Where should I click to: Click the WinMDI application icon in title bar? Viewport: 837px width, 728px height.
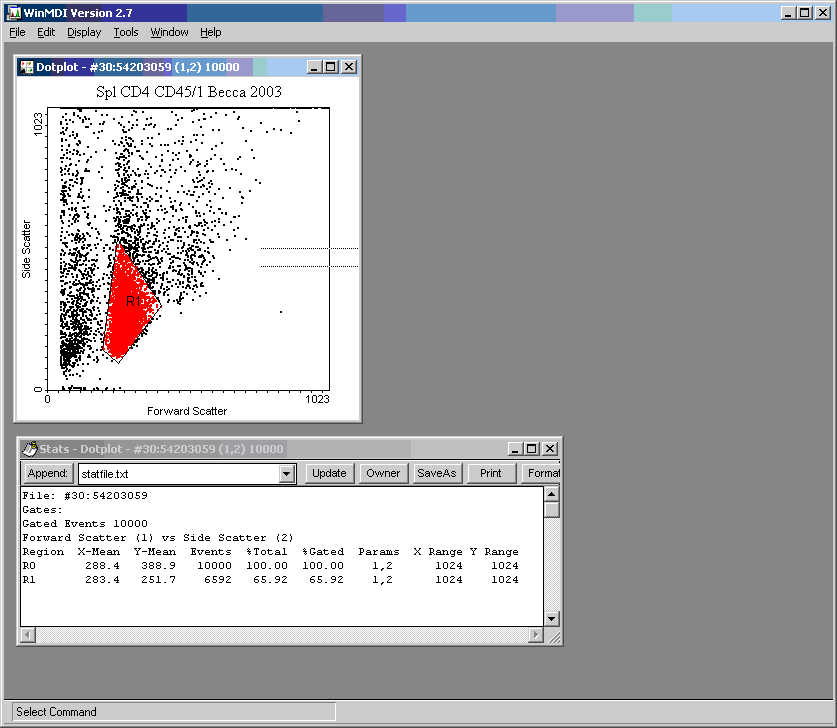pyautogui.click(x=13, y=13)
